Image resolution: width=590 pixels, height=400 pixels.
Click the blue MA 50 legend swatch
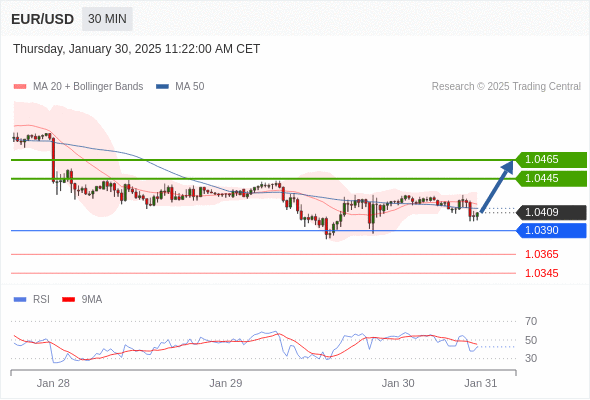[162, 87]
